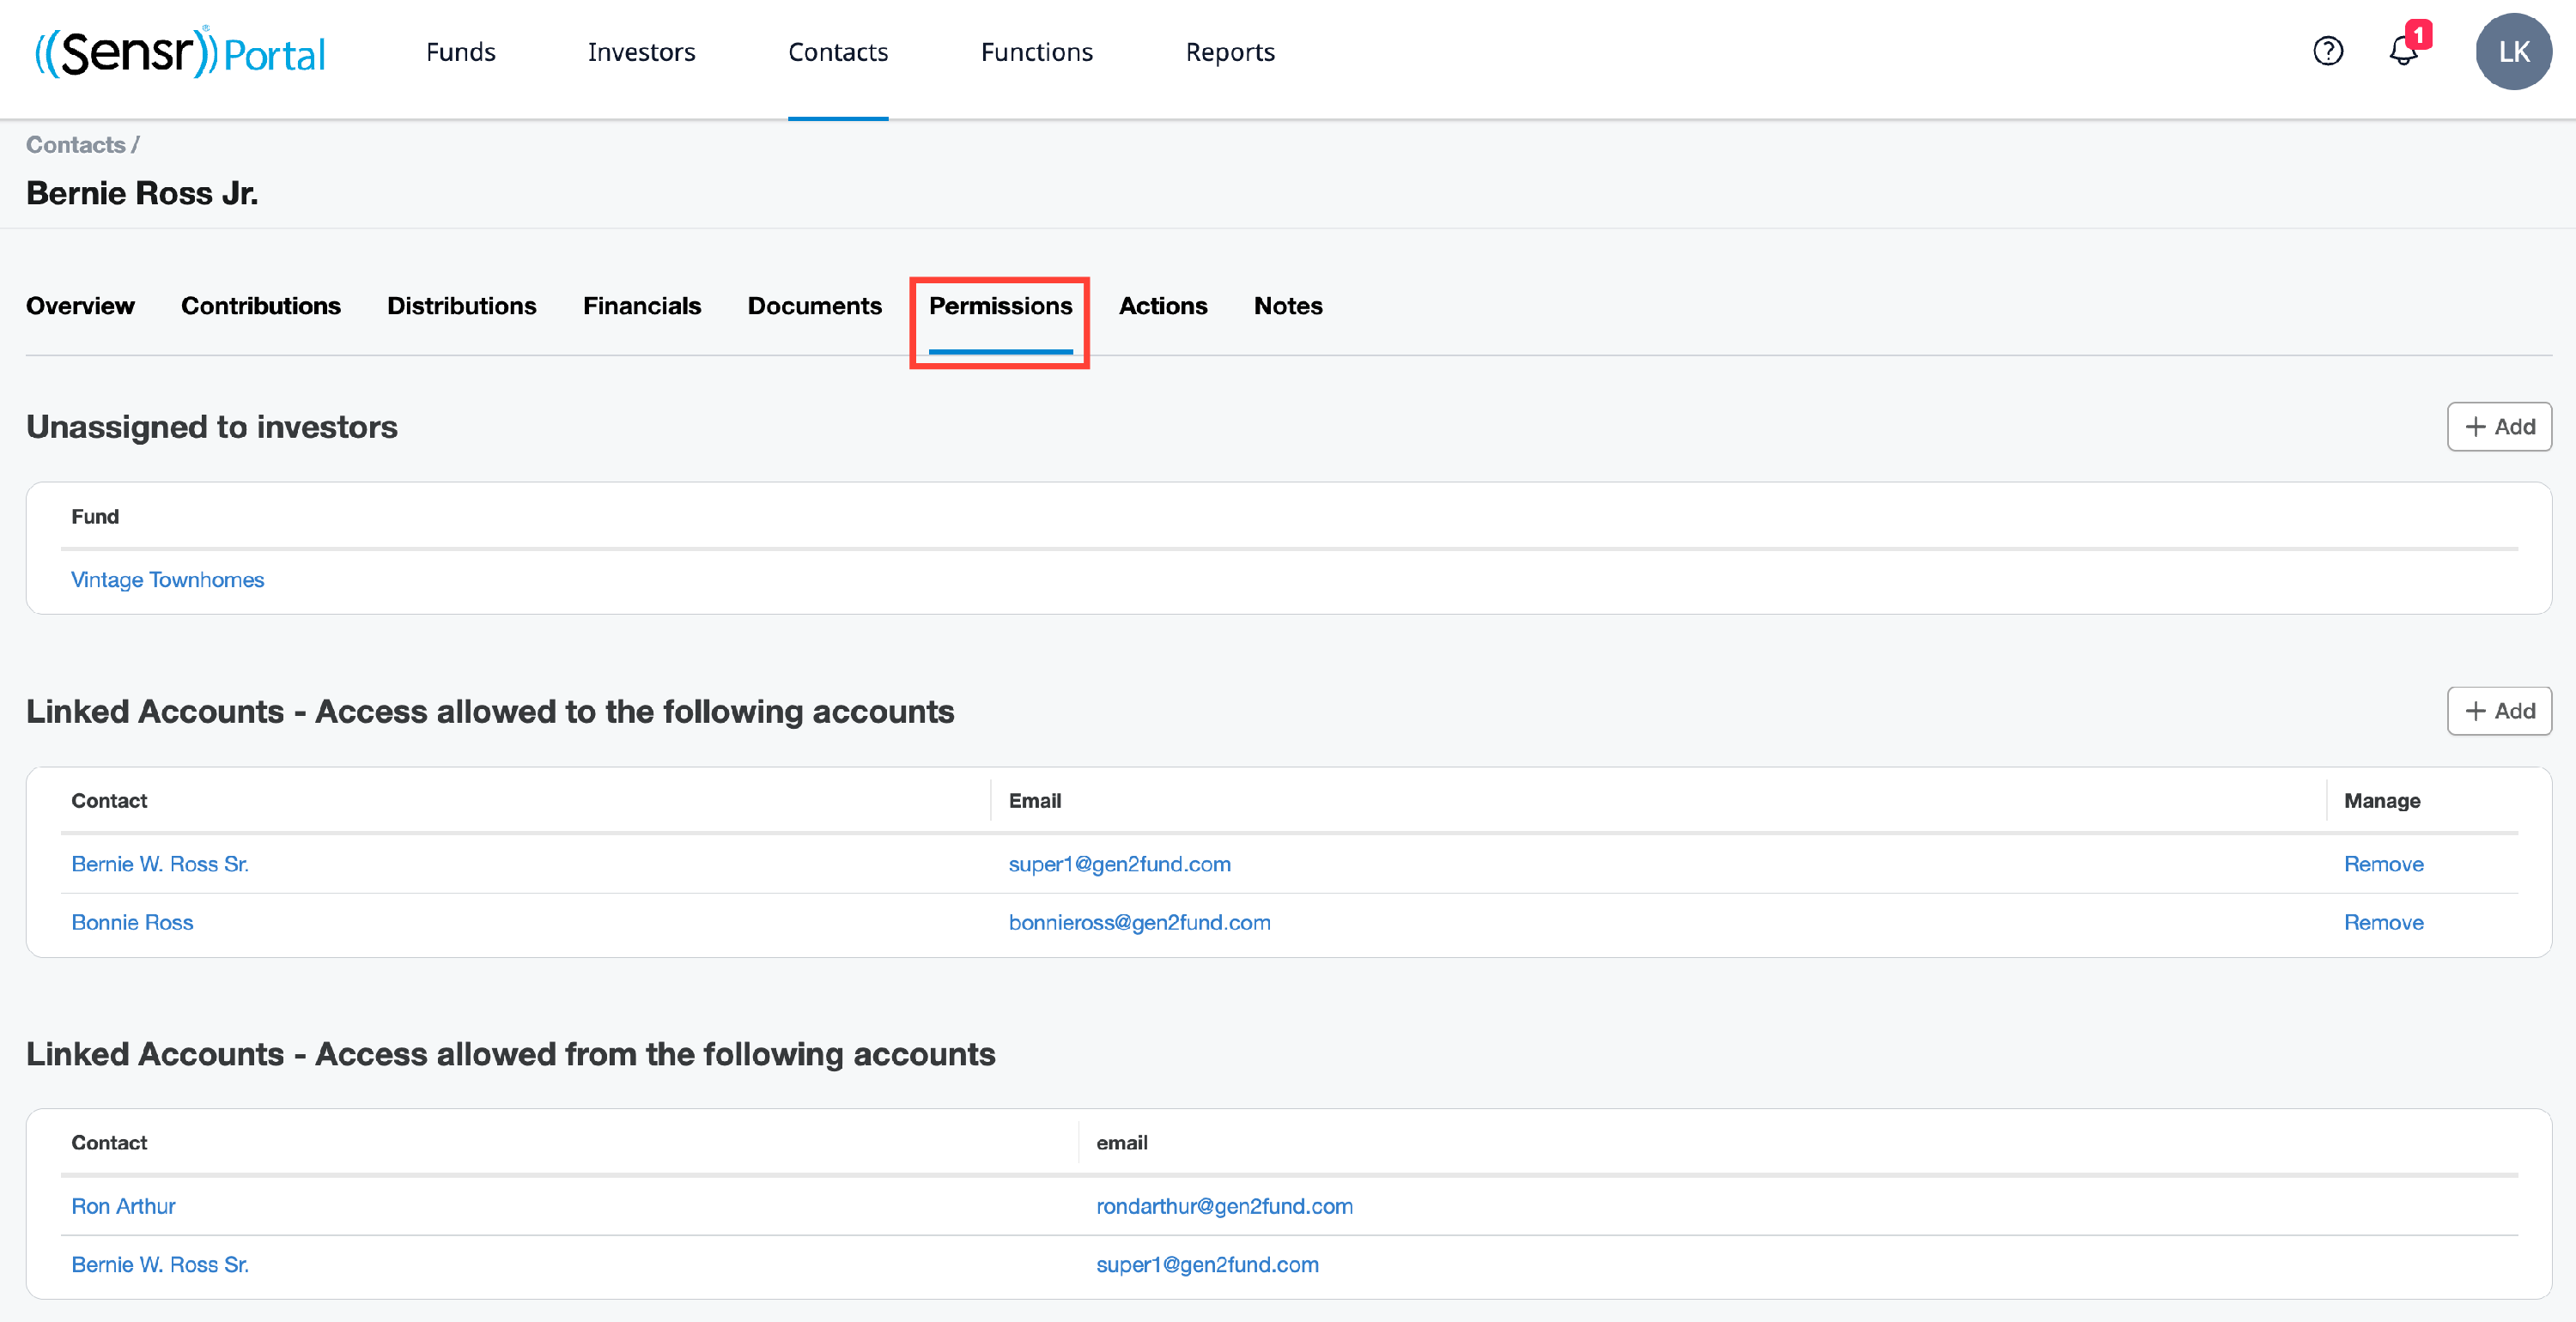Open Bernie W. Ross Sr. in allowed-from table
Image resolution: width=2576 pixels, height=1322 pixels.
click(160, 1264)
